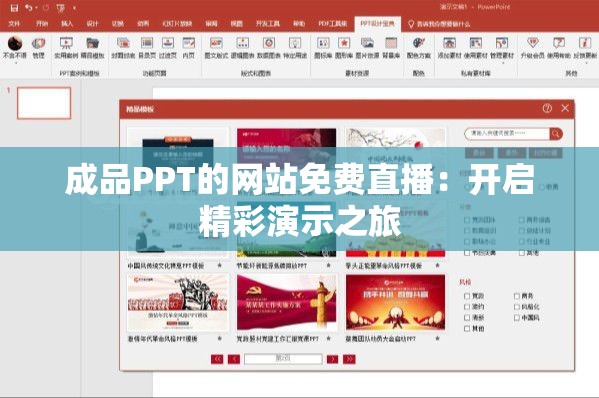Click the template search input in dialog
599x398 pixels.
507,134
